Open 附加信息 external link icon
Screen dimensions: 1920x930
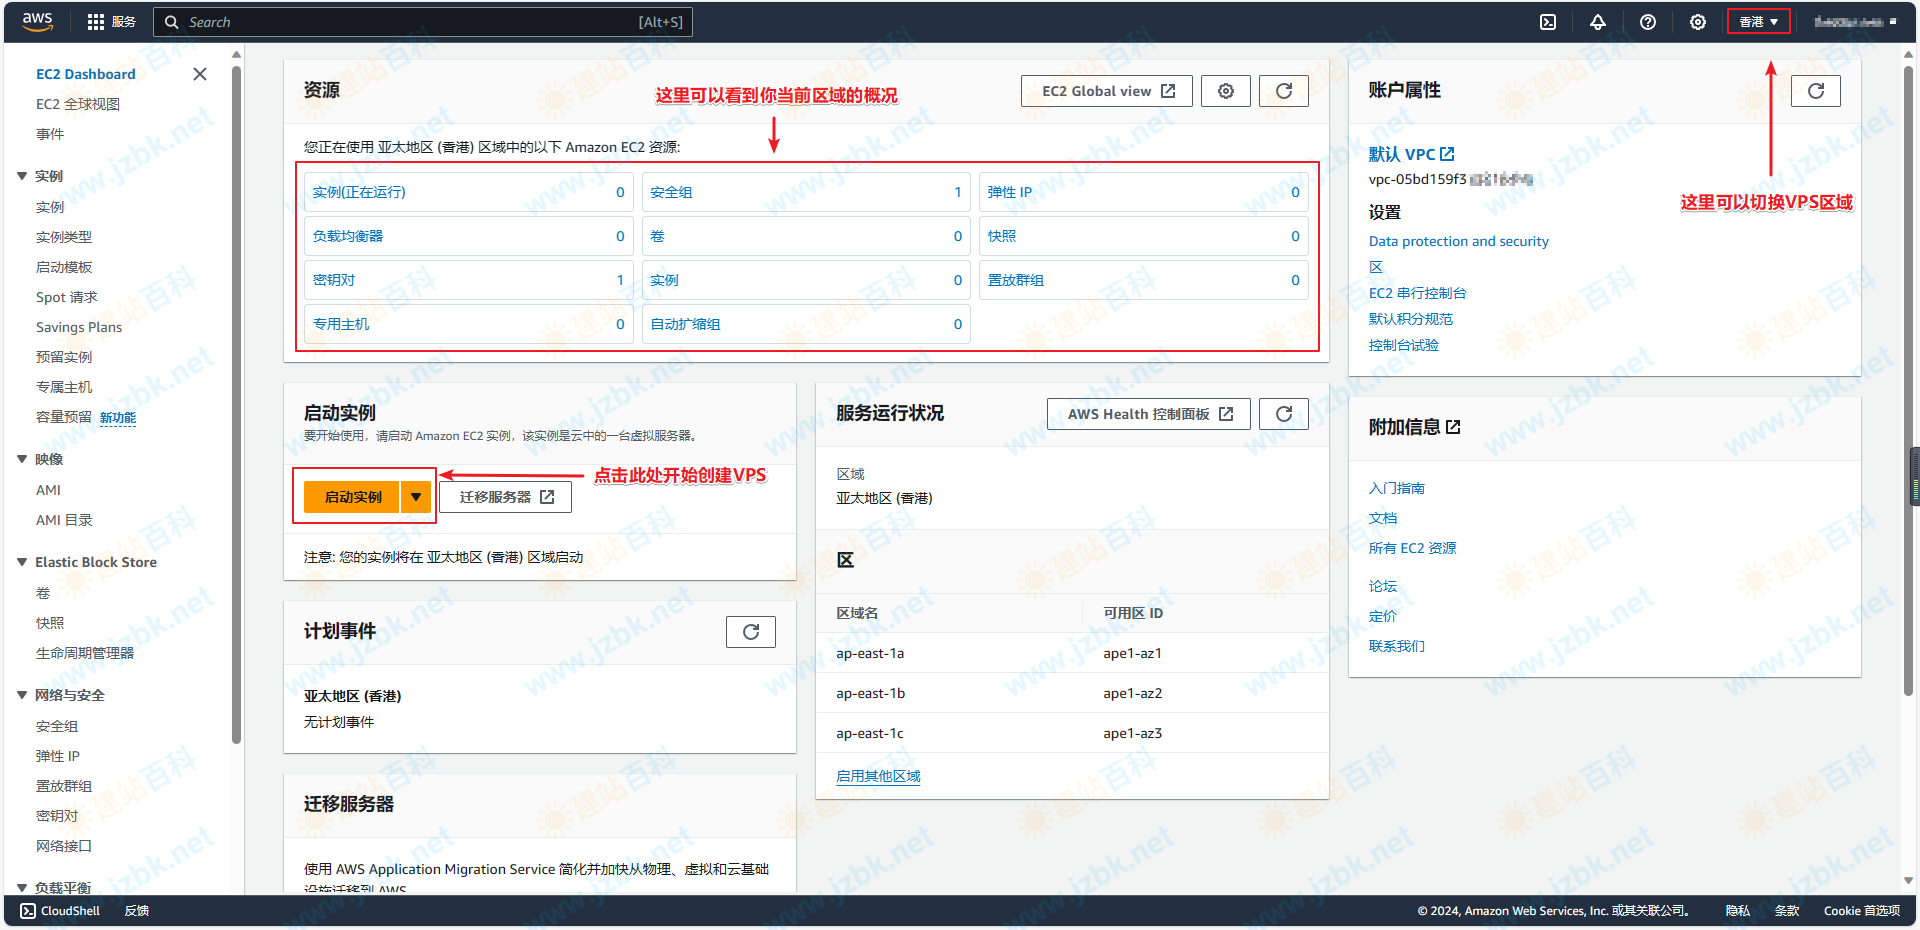[x=1453, y=427]
